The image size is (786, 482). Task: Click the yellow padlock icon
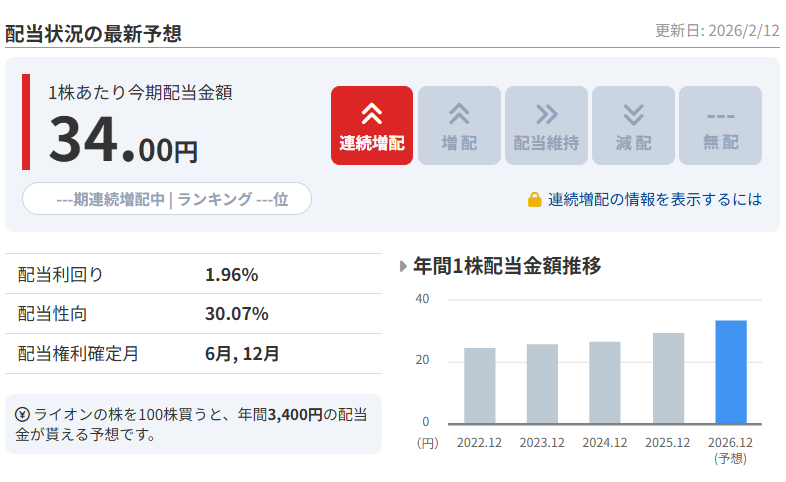click(535, 199)
